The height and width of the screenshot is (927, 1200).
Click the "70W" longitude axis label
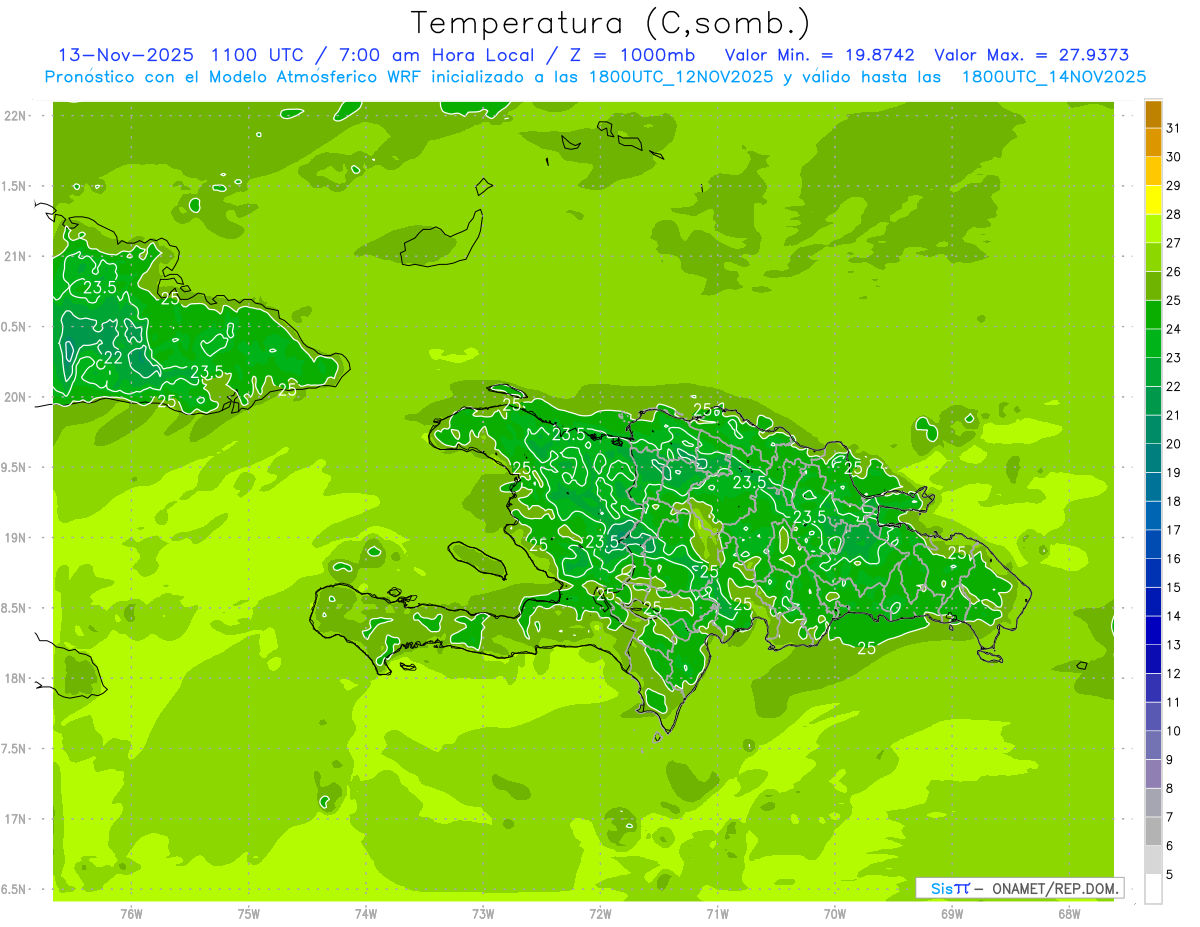click(835, 913)
